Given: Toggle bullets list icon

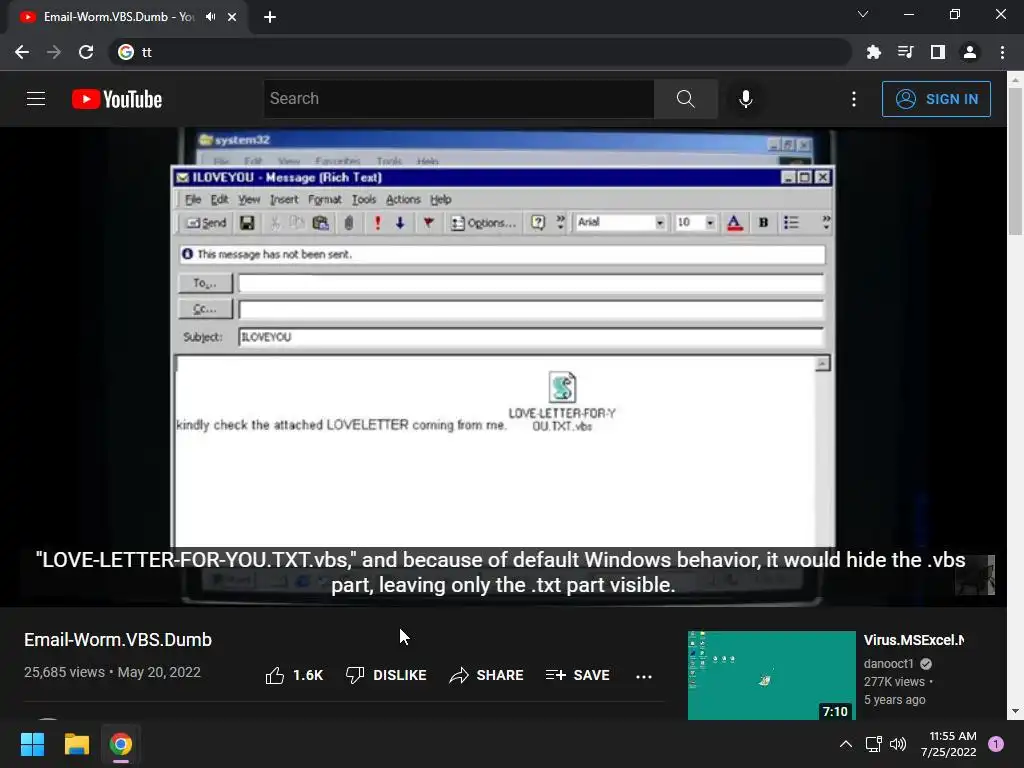Looking at the screenshot, I should pyautogui.click(x=791, y=223).
